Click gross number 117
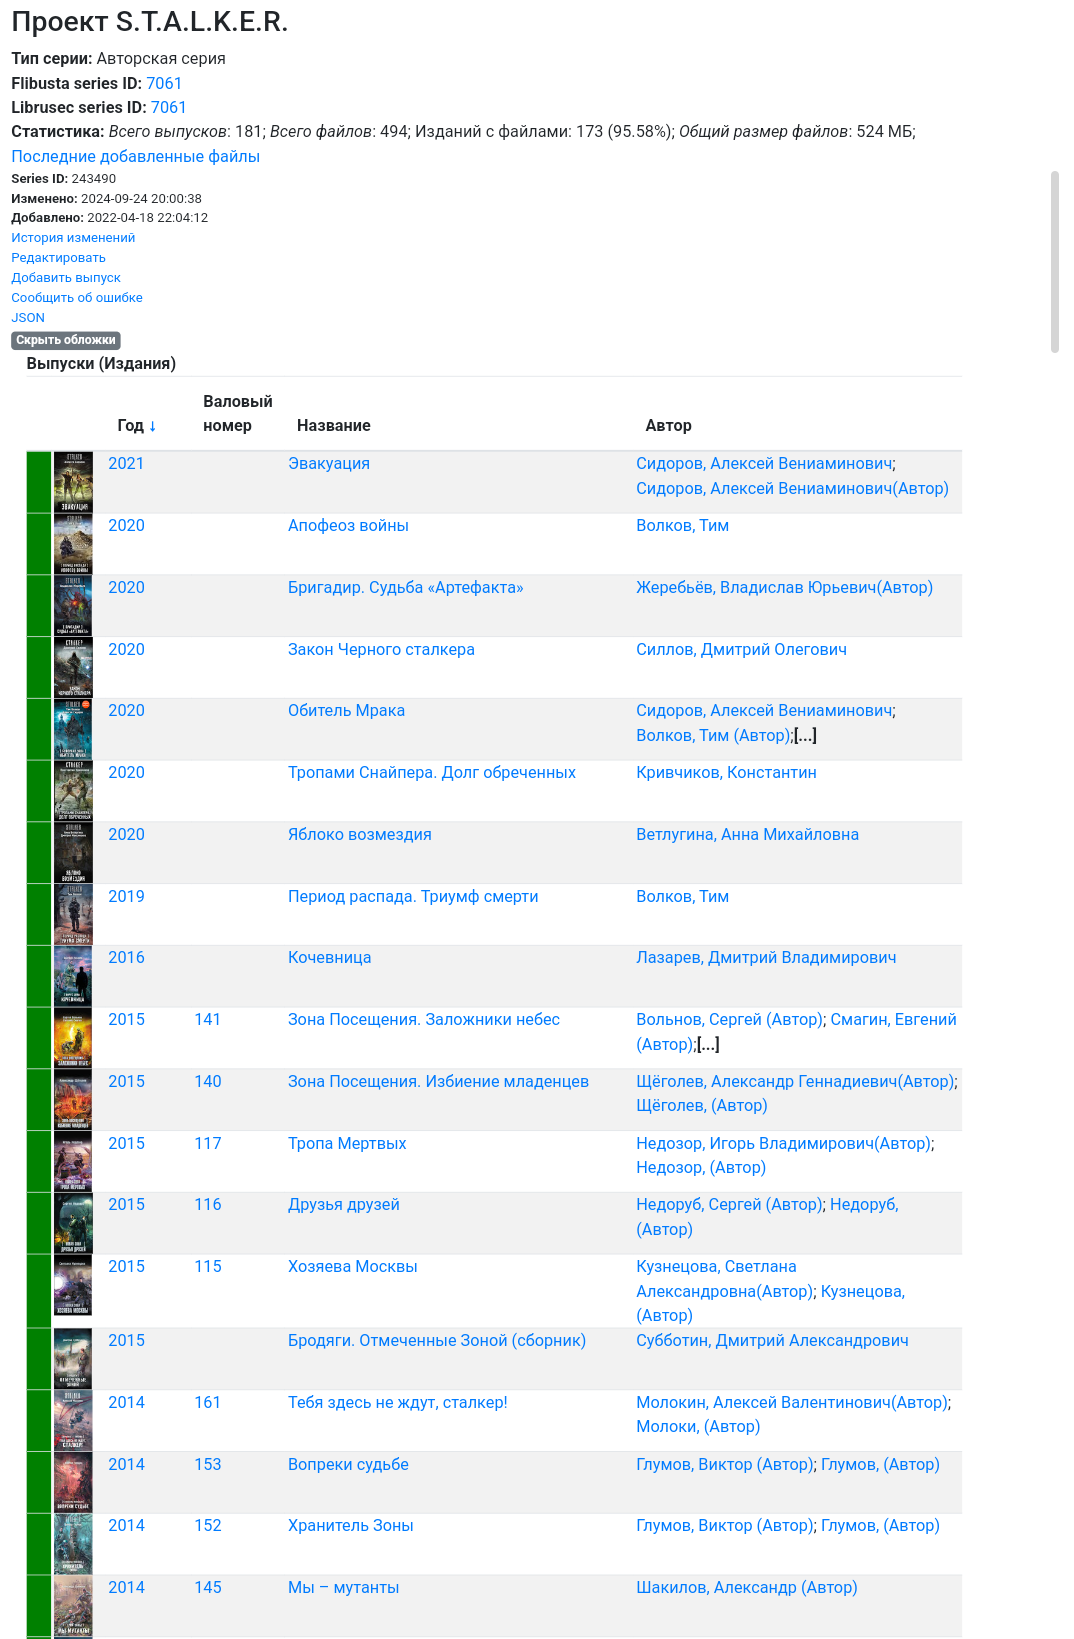This screenshot has width=1074, height=1639. pos(207,1144)
